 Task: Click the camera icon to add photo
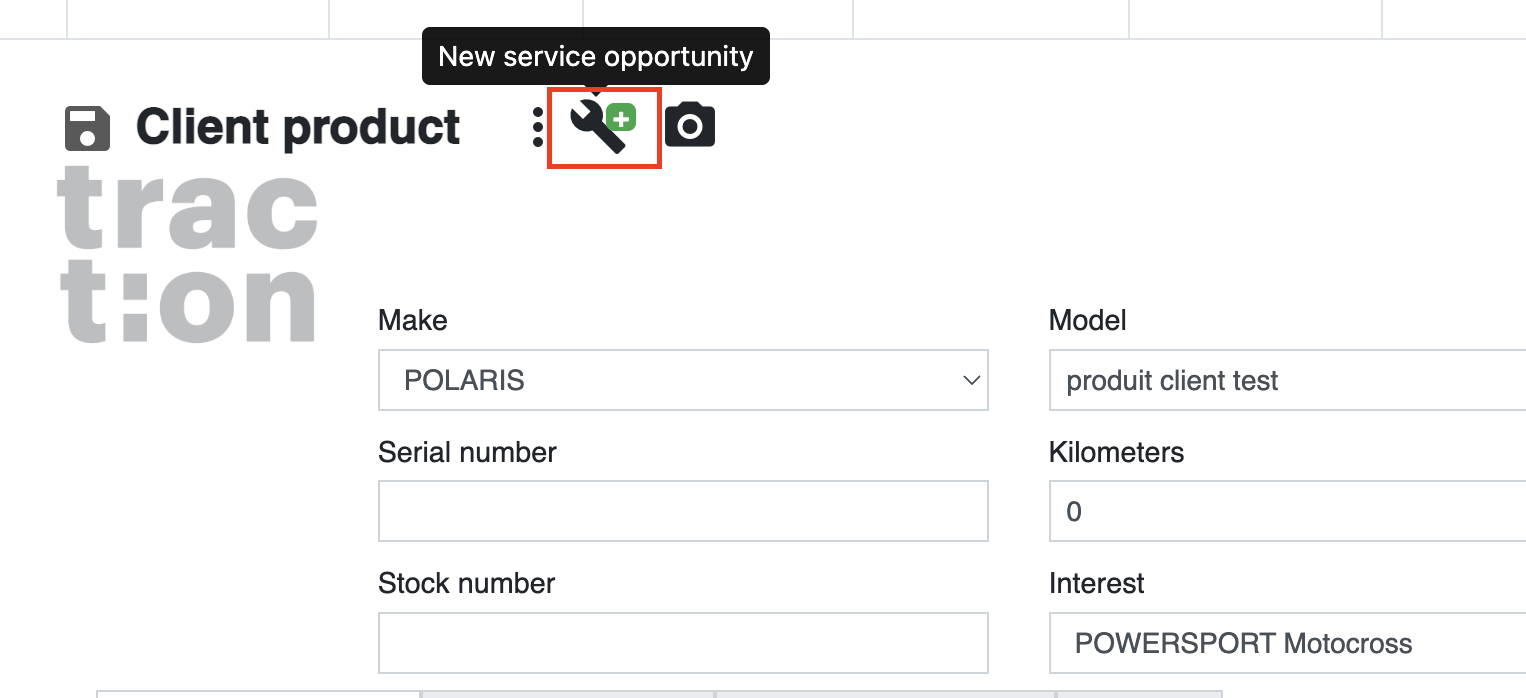[690, 126]
